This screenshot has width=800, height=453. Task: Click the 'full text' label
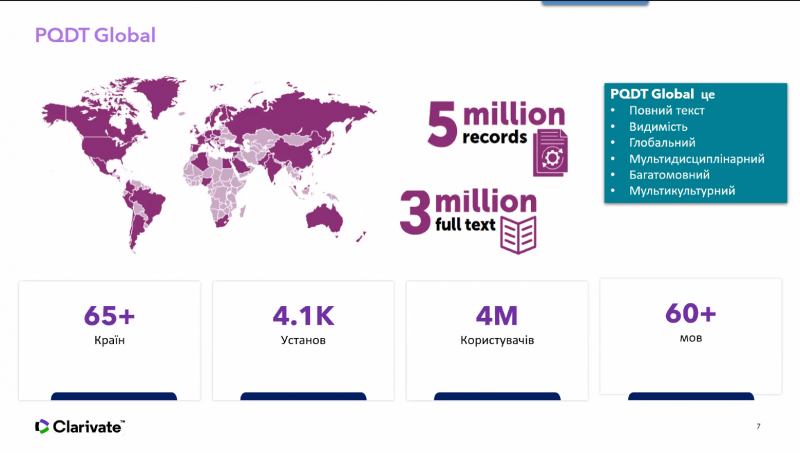click(x=465, y=224)
